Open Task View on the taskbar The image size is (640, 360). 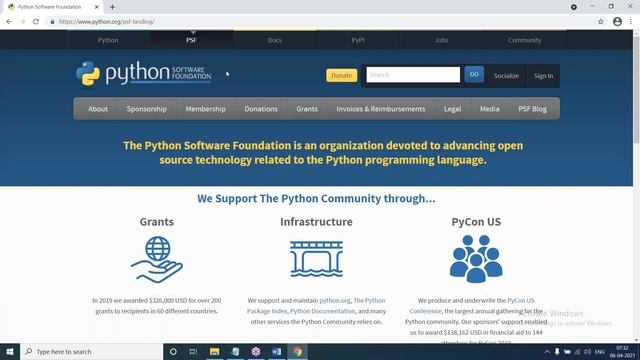tap(193, 351)
